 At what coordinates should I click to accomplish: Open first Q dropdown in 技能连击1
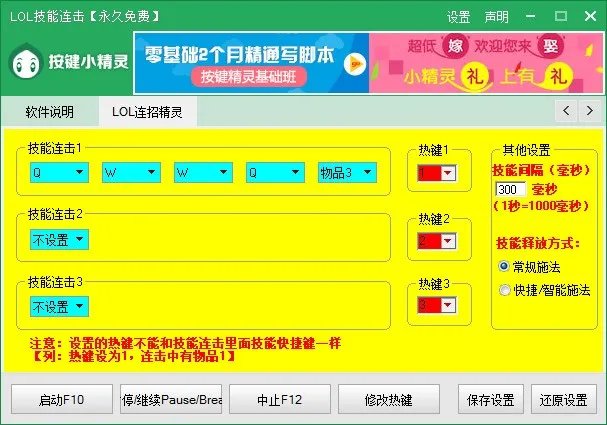coord(59,172)
